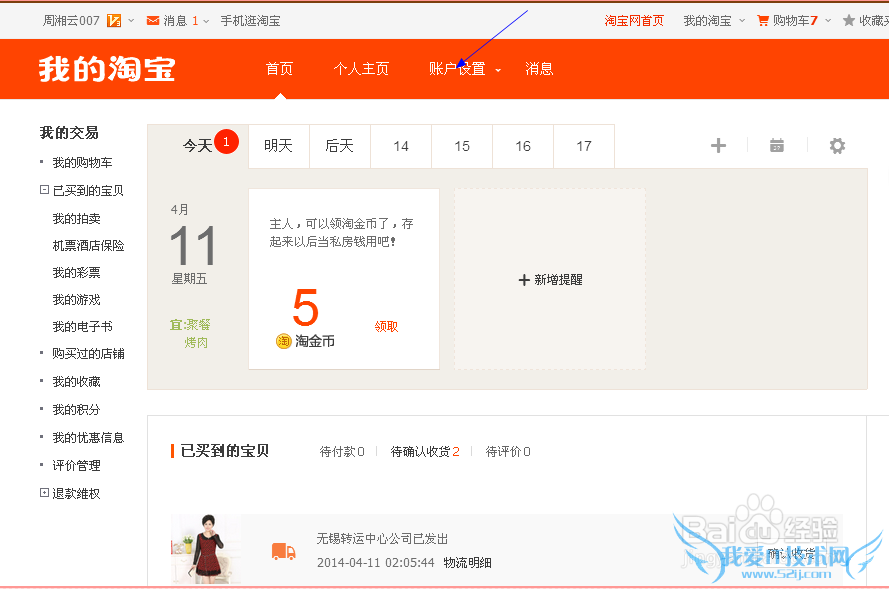This screenshot has width=889, height=589.
Task: Expand the 我的淘宝 dropdown in the top bar
Action: [x=742, y=21]
